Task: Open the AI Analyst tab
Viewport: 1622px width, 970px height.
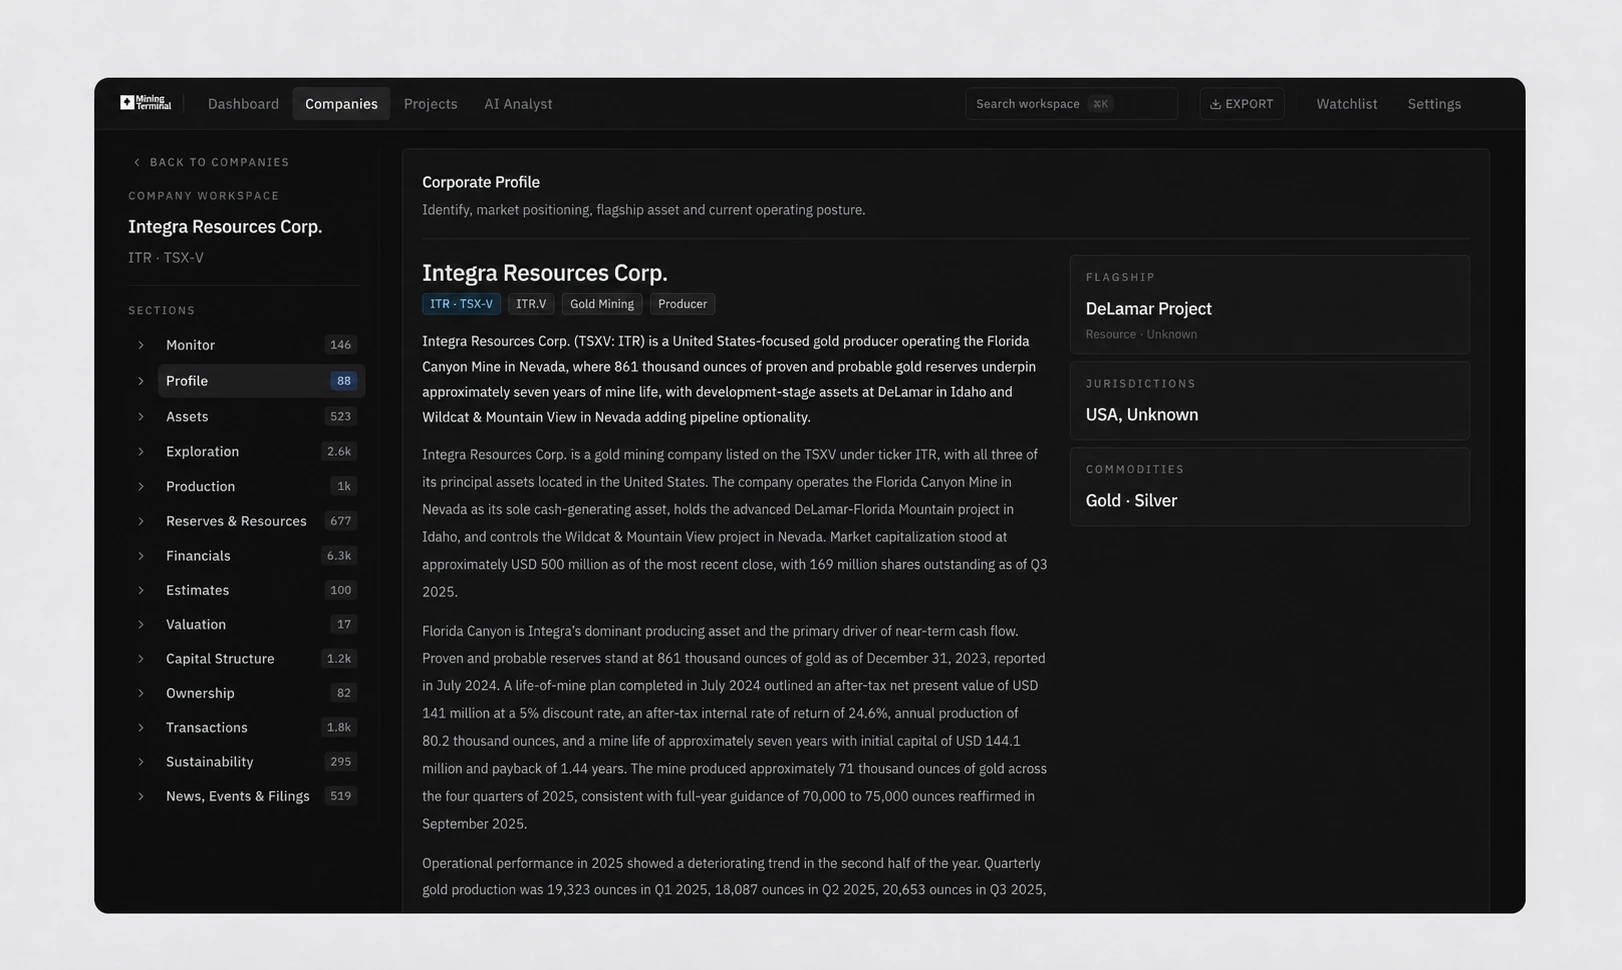Action: pyautogui.click(x=518, y=104)
